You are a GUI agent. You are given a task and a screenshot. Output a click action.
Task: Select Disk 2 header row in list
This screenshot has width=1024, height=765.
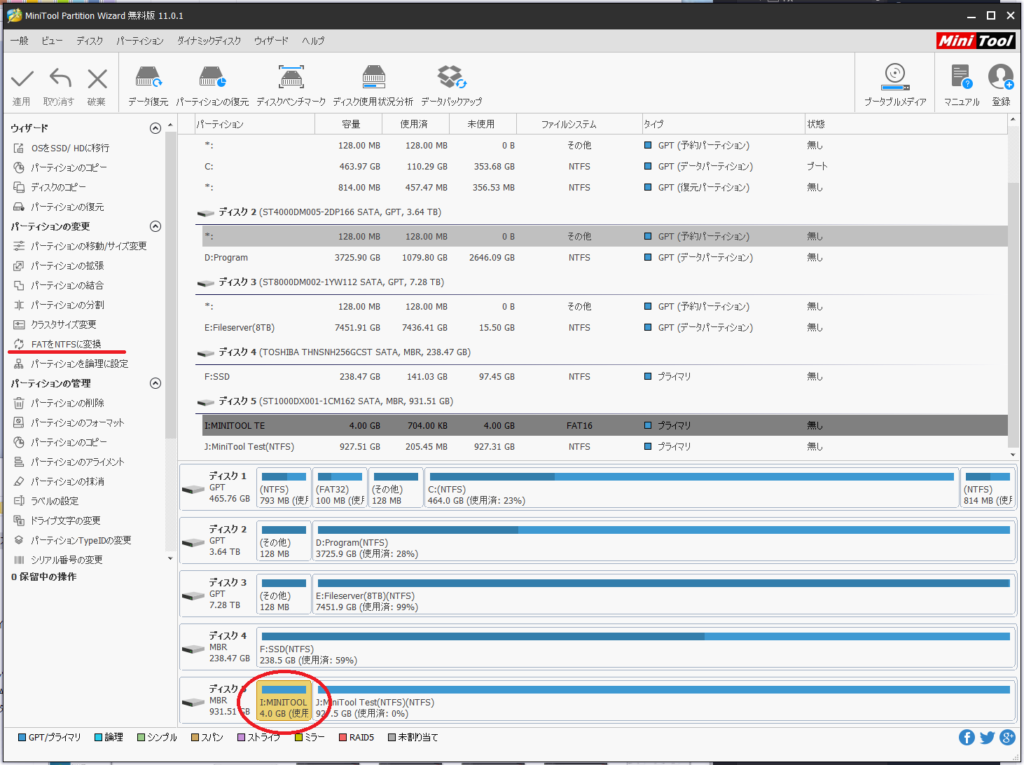601,212
